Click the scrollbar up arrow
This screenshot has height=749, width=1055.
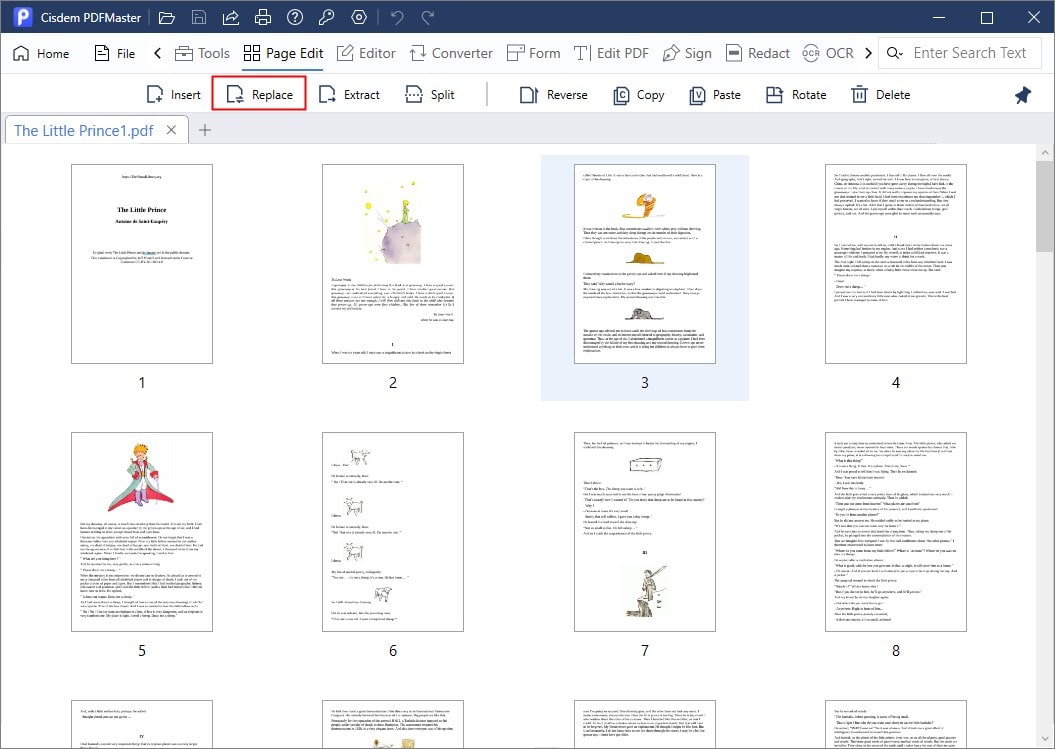[1045, 153]
